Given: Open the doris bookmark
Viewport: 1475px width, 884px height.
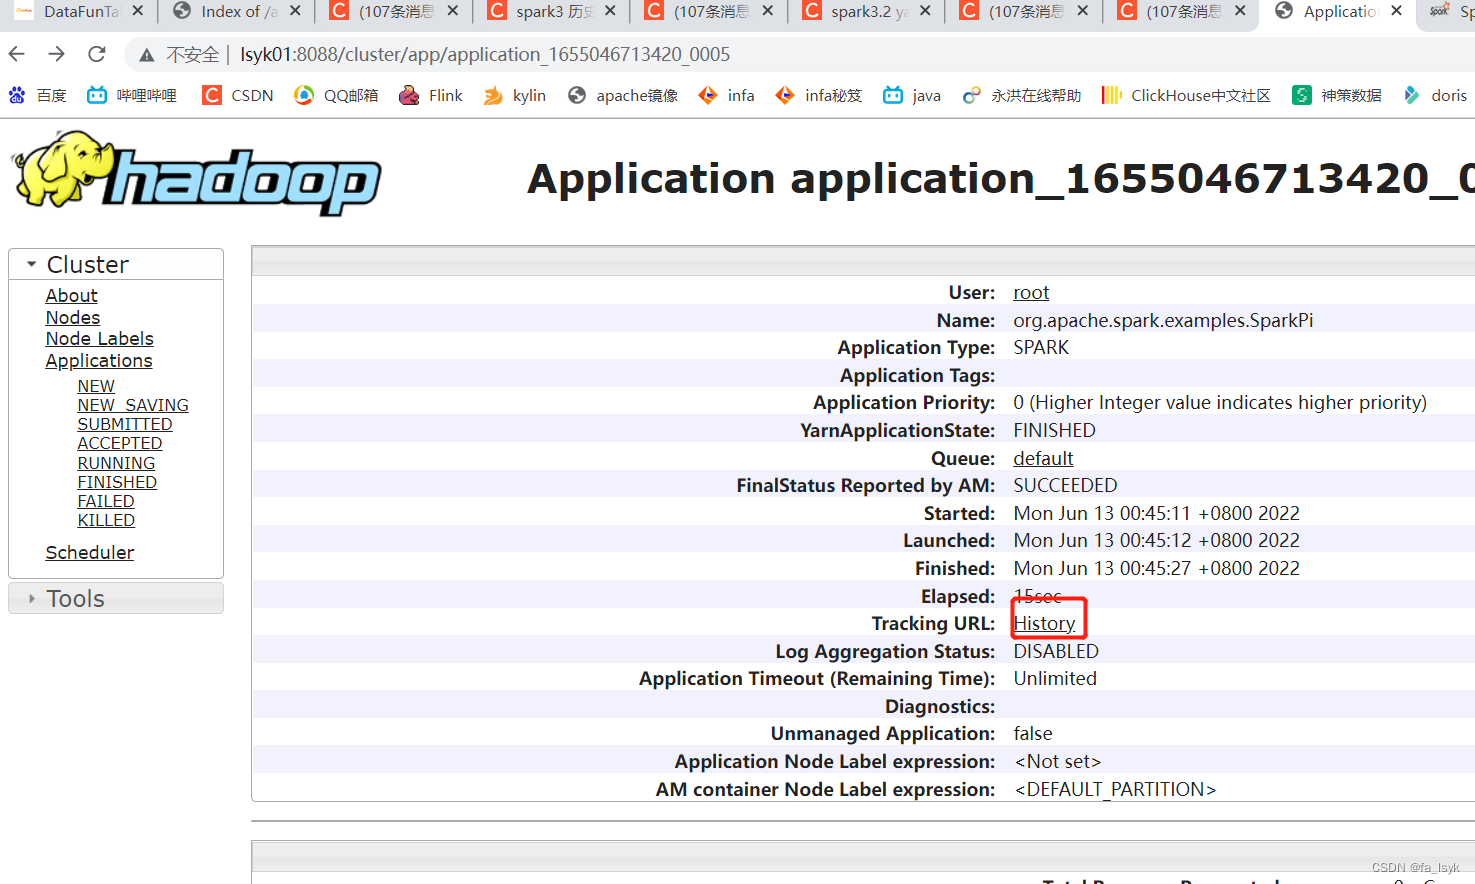Looking at the screenshot, I should point(1435,95).
